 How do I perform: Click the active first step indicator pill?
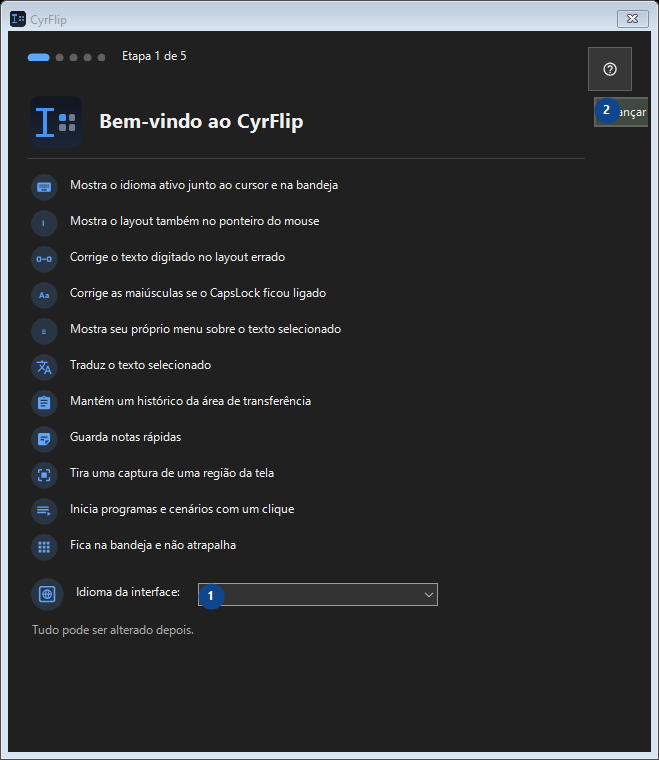click(x=38, y=57)
